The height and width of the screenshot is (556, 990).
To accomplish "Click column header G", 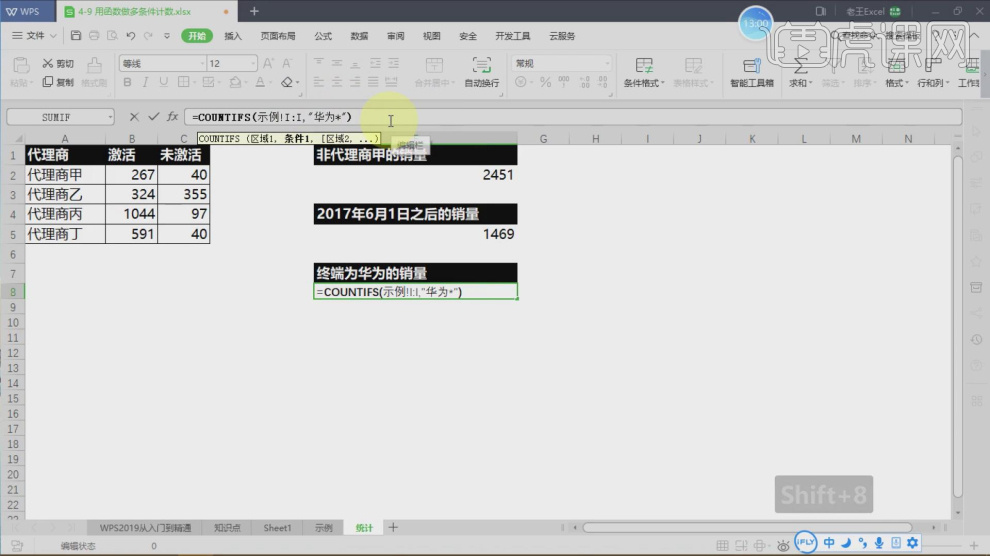I will click(543, 139).
